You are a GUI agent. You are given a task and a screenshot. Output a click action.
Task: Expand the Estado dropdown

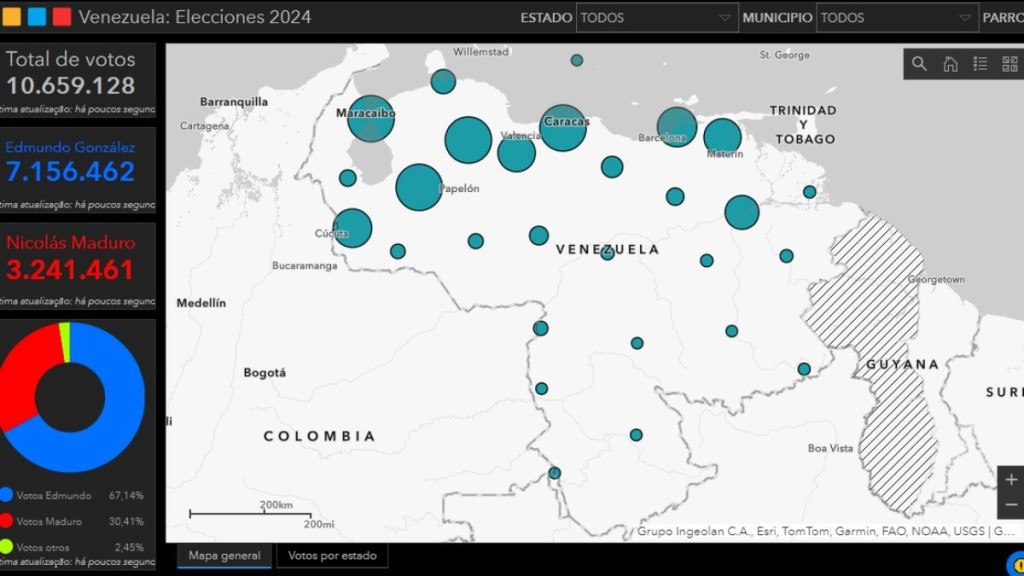(657, 18)
